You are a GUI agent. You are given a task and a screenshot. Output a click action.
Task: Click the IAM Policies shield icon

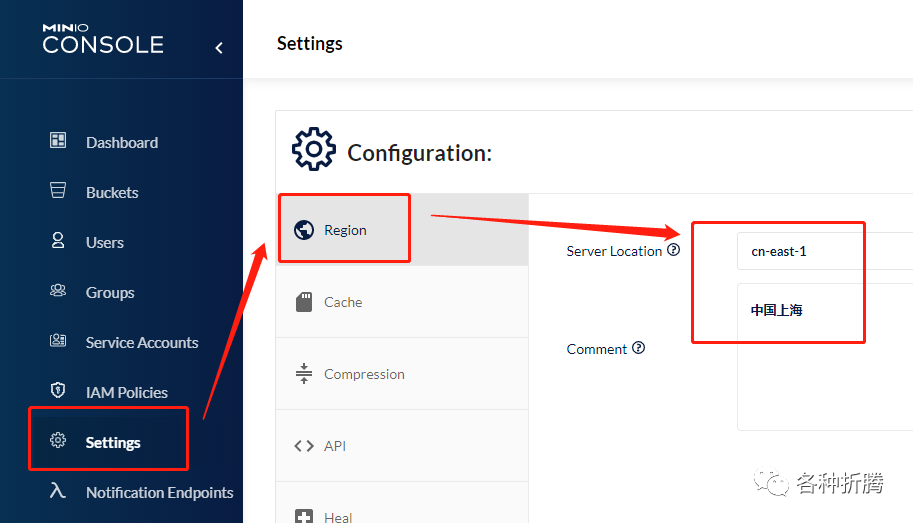point(58,391)
